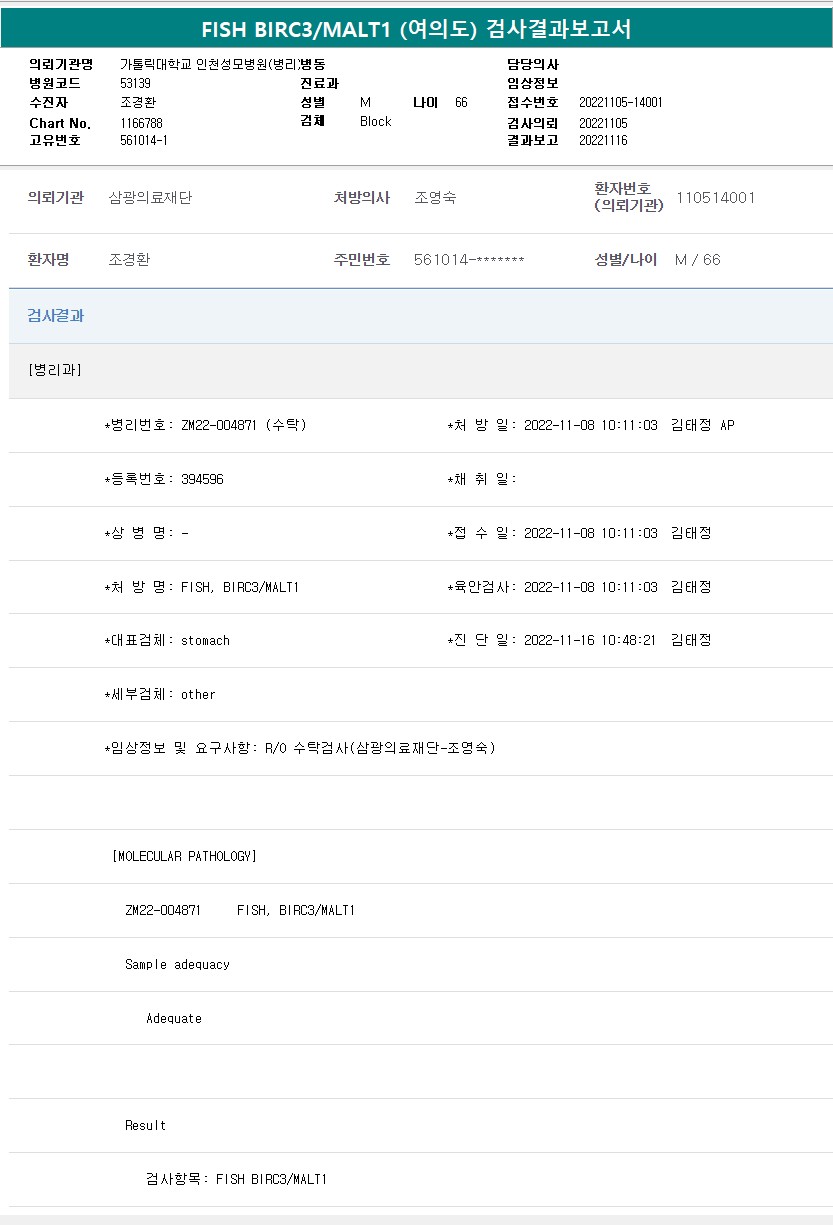Click the report title FISH BIRC3/MALT1 검사결과보고서
Viewport: 833px width, 1225px height.
tap(416, 28)
